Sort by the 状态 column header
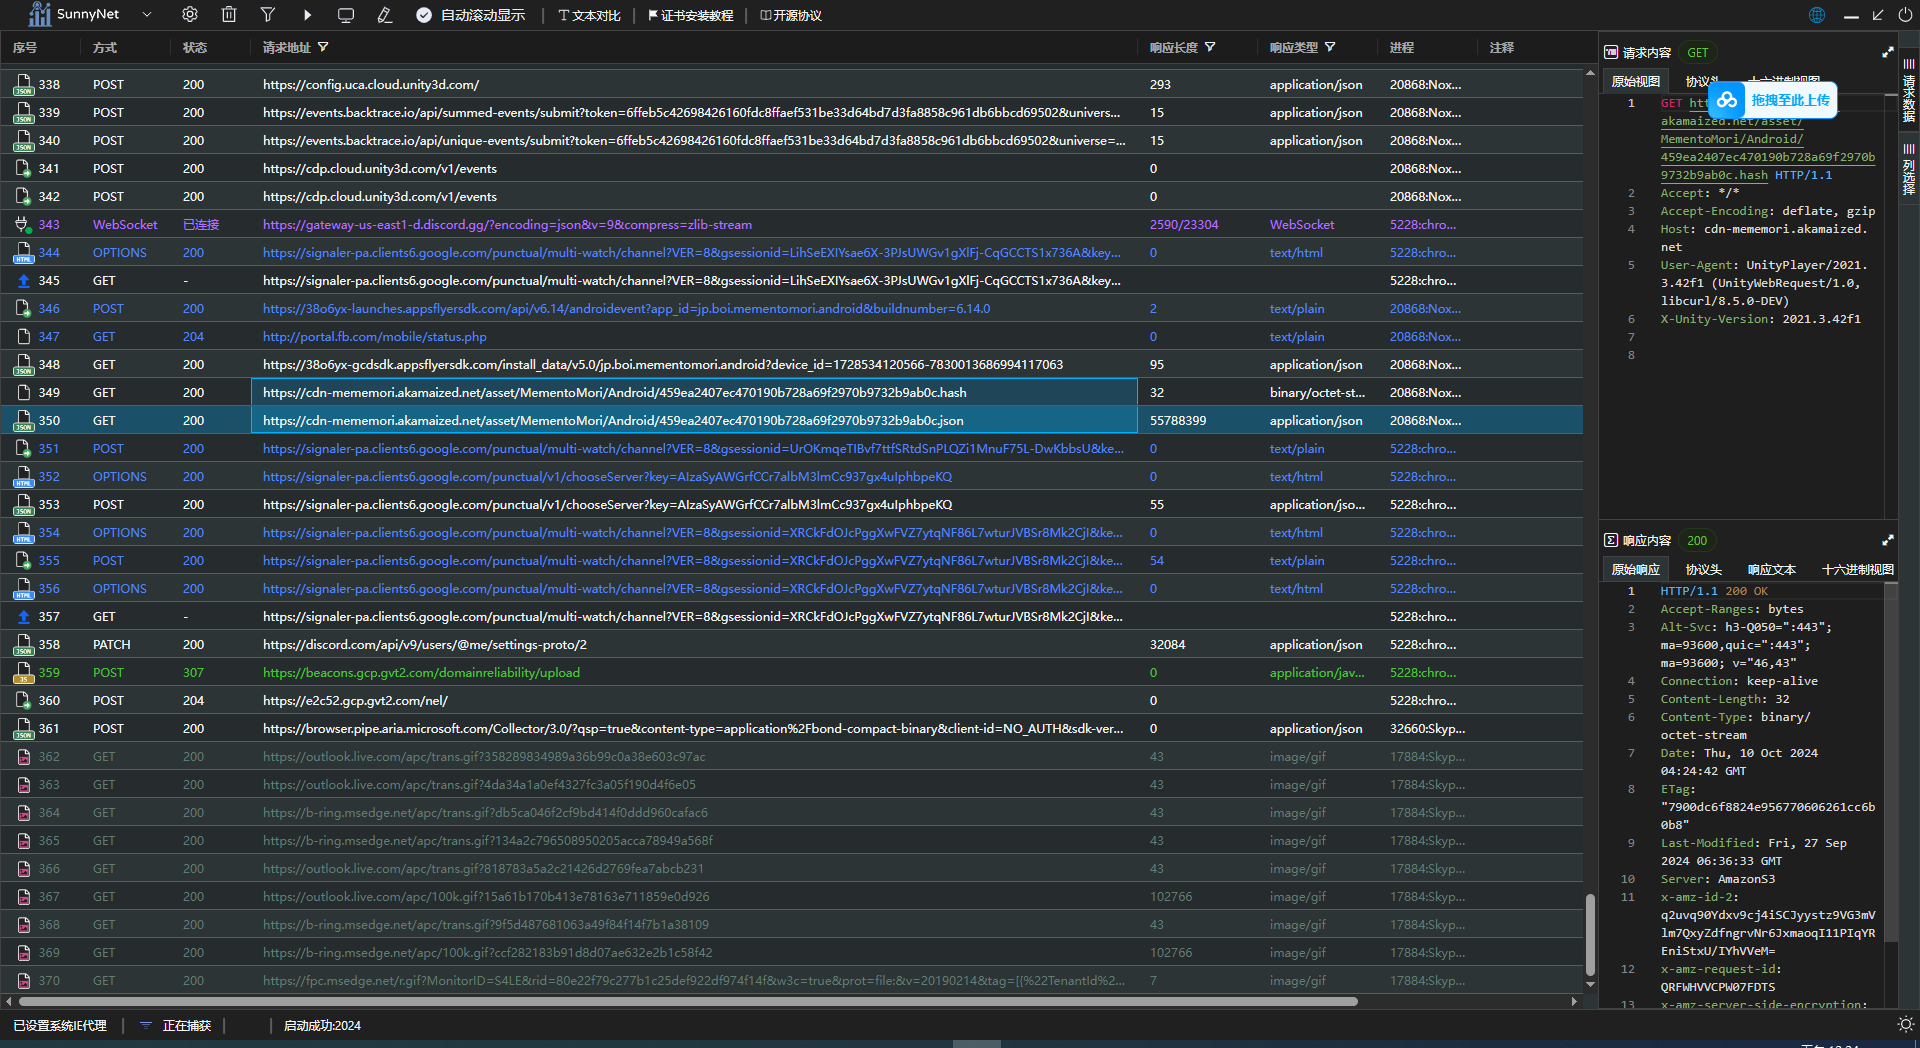This screenshot has height=1048, width=1920. tap(195, 47)
